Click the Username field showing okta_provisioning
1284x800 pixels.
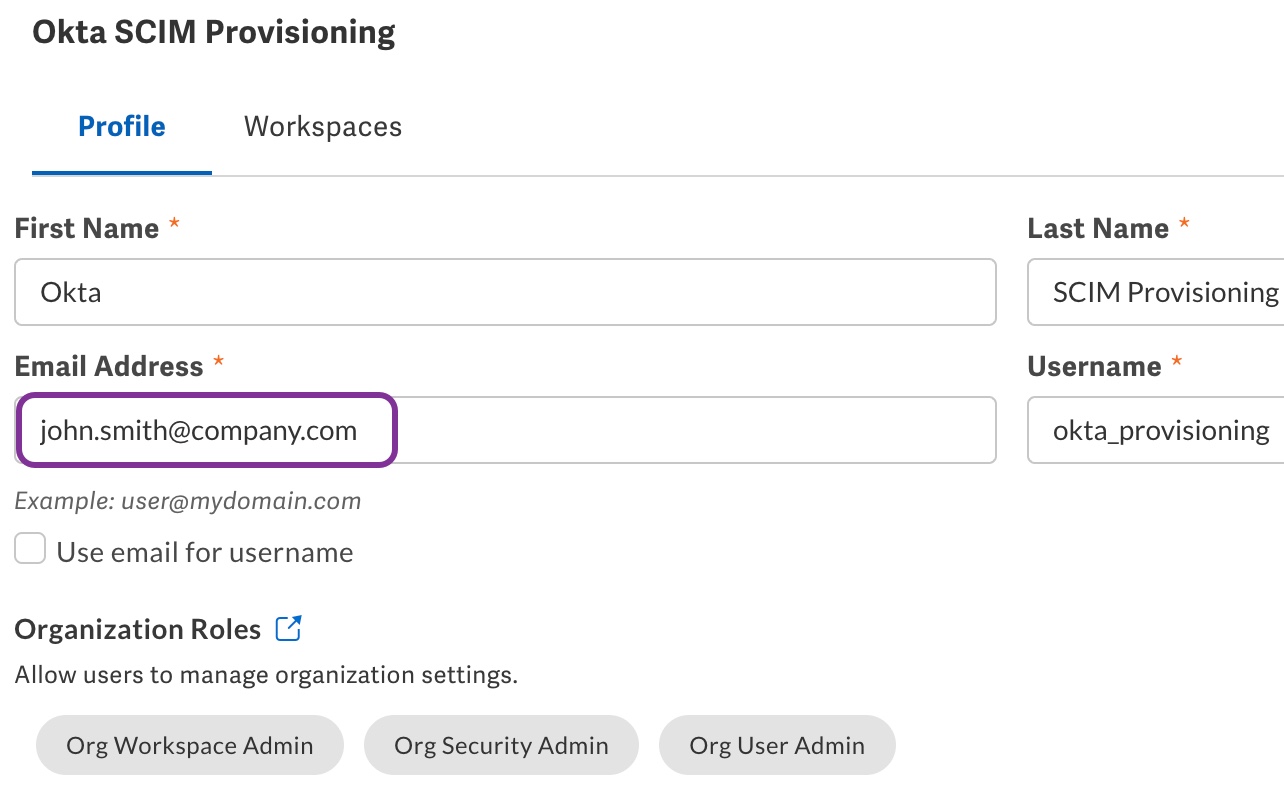tap(1156, 430)
